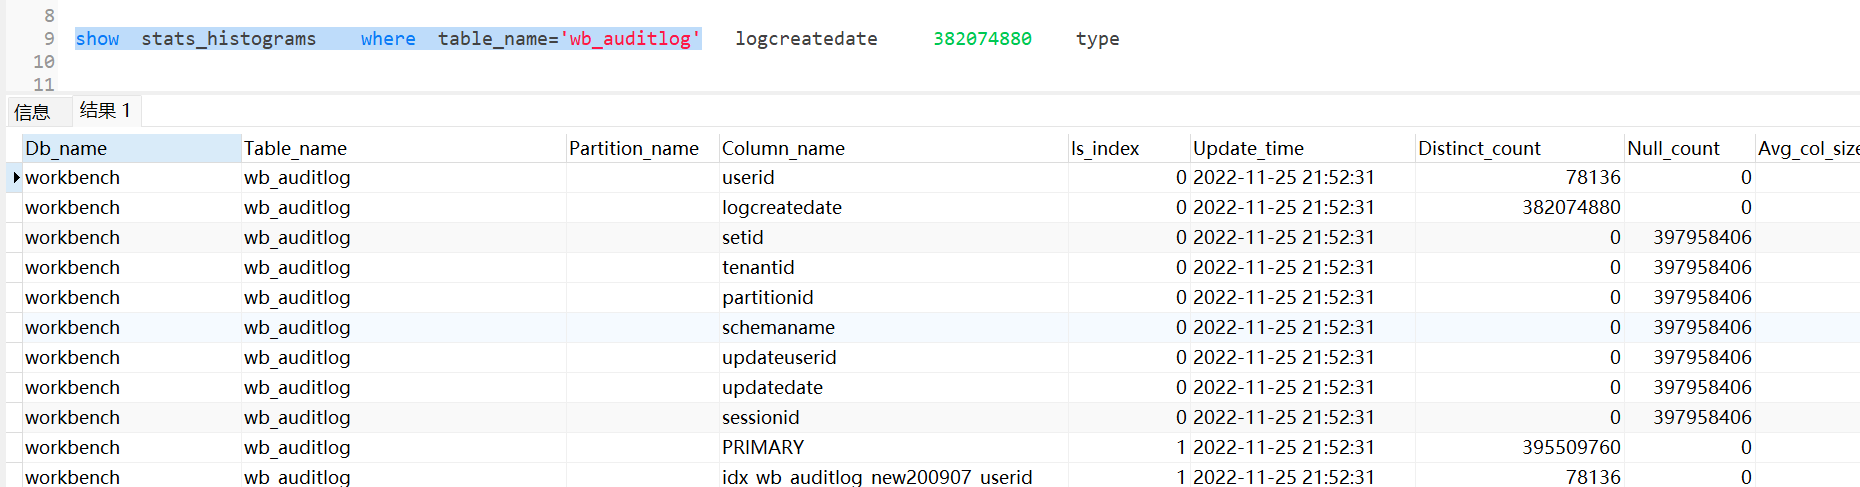Click the Db_name column header
The height and width of the screenshot is (487, 1860).
point(66,148)
